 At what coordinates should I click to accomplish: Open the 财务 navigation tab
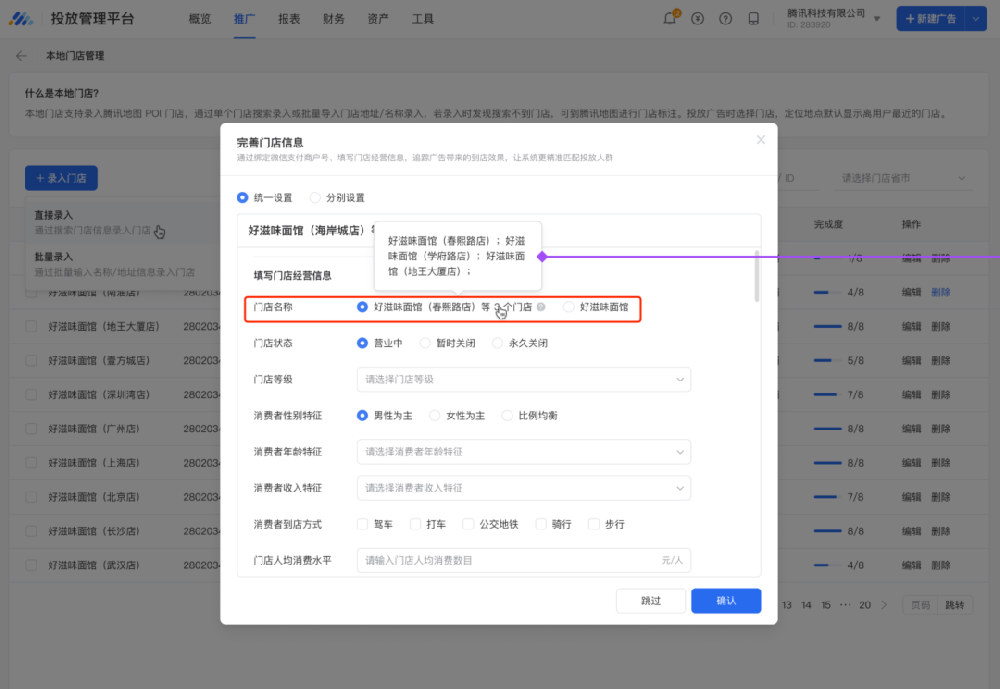click(x=334, y=19)
